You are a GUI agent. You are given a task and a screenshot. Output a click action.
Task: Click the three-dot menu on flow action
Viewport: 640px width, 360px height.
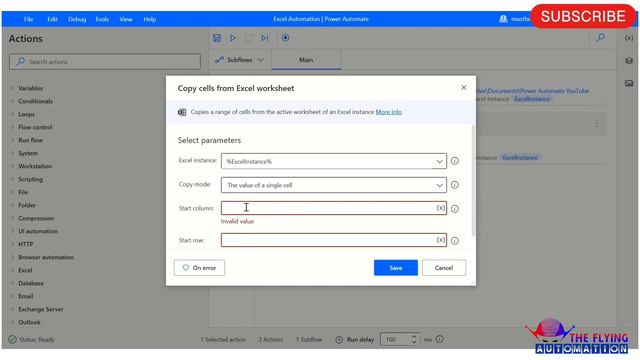click(597, 123)
